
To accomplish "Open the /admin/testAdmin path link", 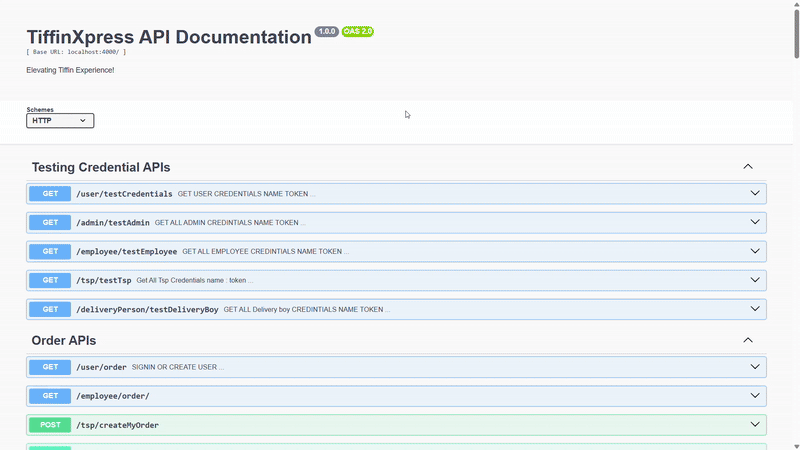I will [x=113, y=222].
